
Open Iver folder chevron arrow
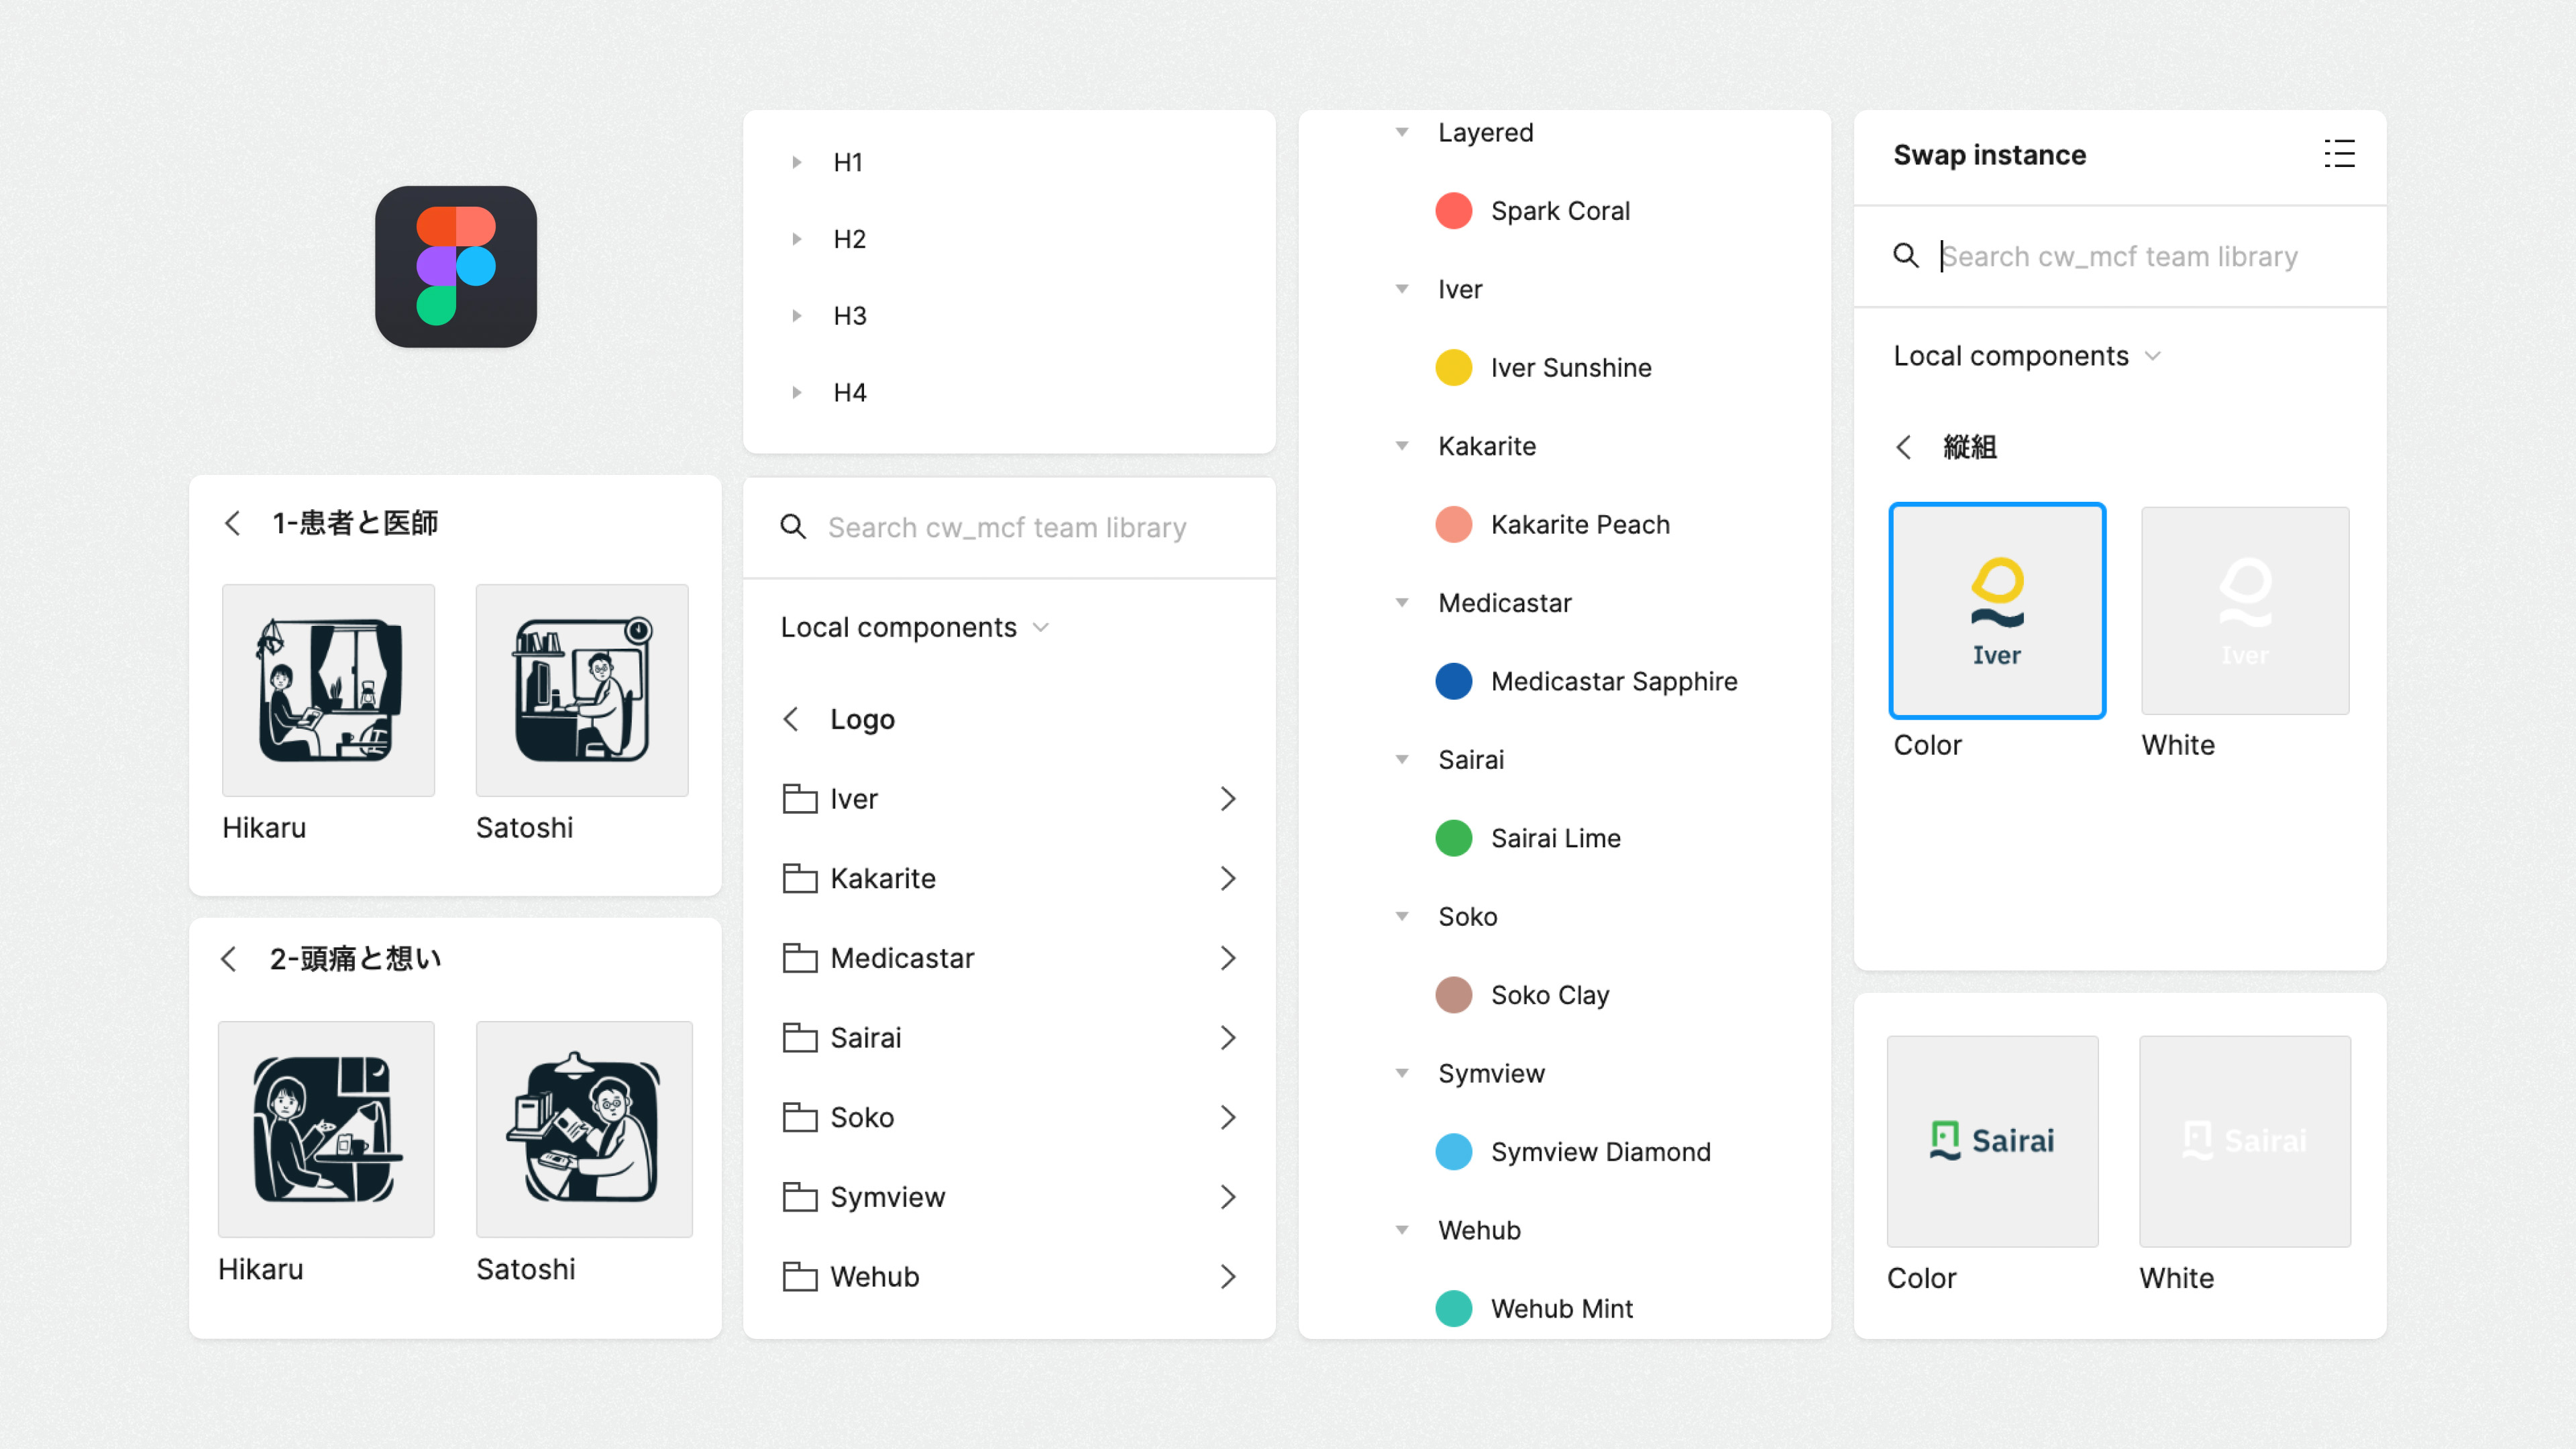pos(1228,799)
